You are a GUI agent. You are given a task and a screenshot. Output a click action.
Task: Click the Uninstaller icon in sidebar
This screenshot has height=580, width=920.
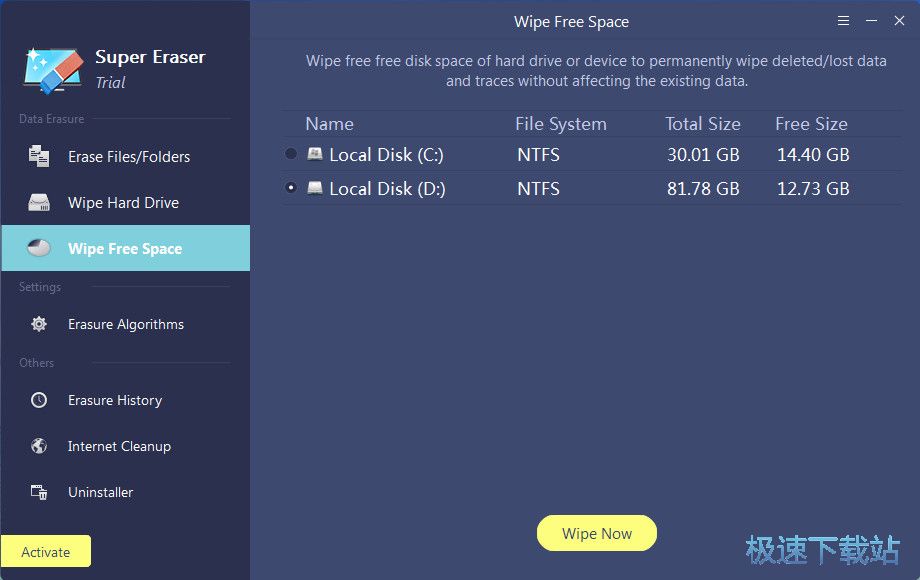click(x=39, y=492)
